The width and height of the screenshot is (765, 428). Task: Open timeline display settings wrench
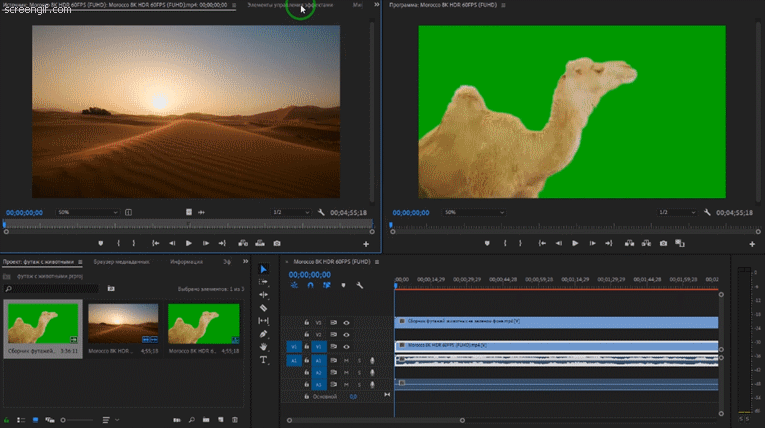[x=360, y=285]
